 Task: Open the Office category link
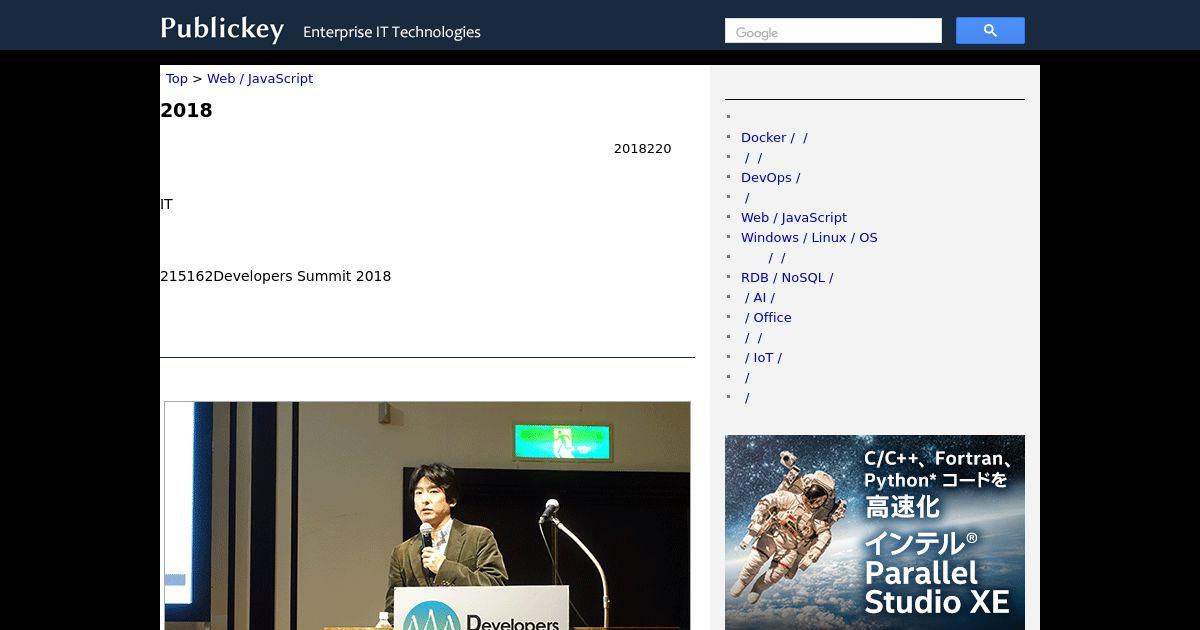point(768,318)
